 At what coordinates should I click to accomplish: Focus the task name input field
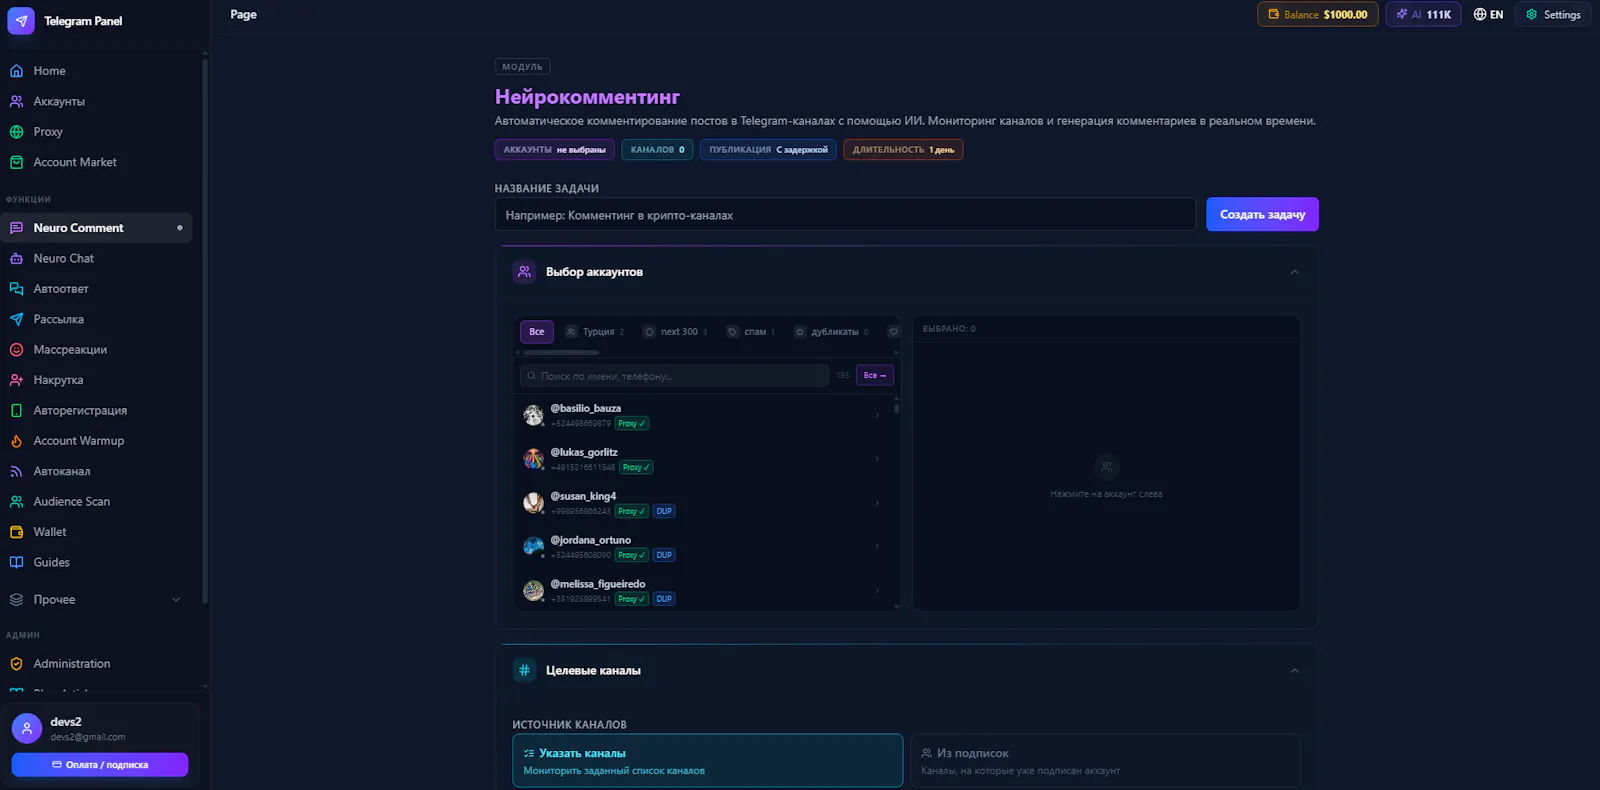tap(845, 215)
